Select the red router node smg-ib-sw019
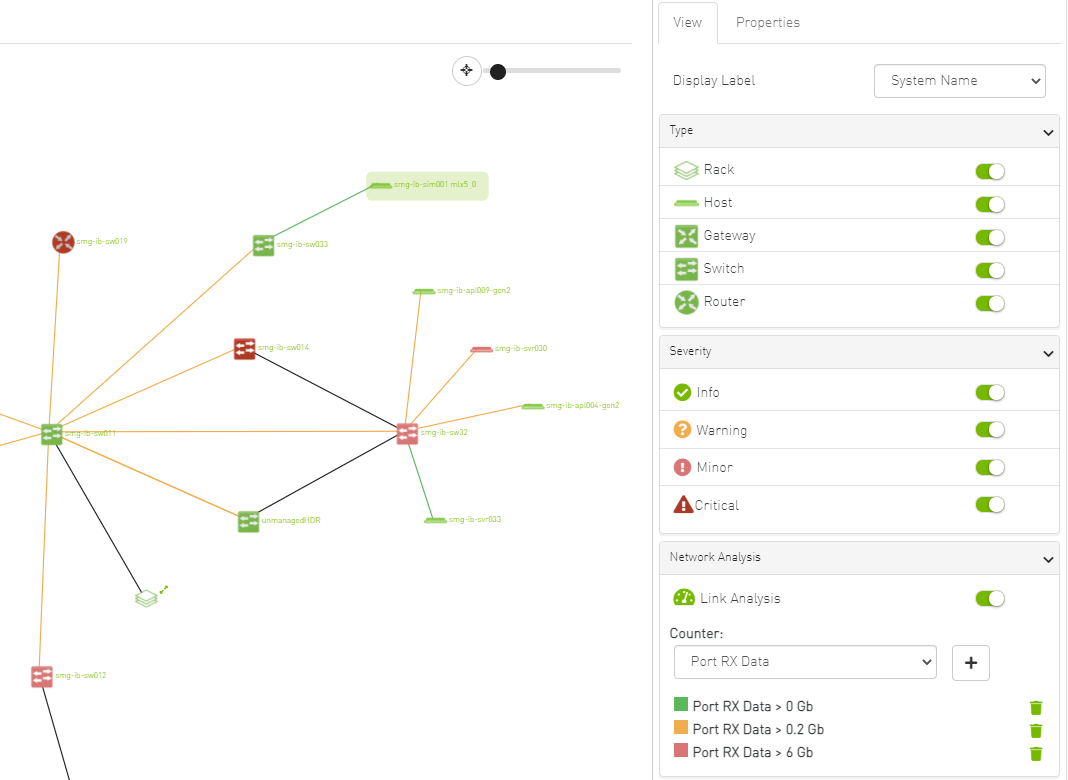Screen dimensions: 1068x780 click(63, 241)
